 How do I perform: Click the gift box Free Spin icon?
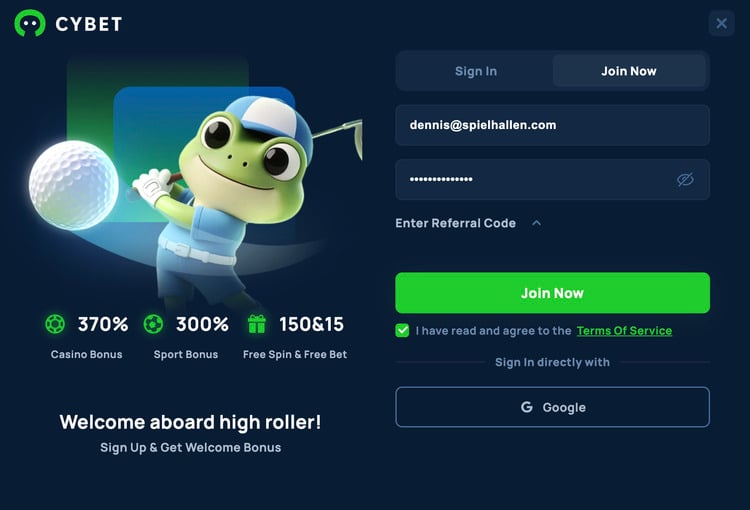coord(257,324)
